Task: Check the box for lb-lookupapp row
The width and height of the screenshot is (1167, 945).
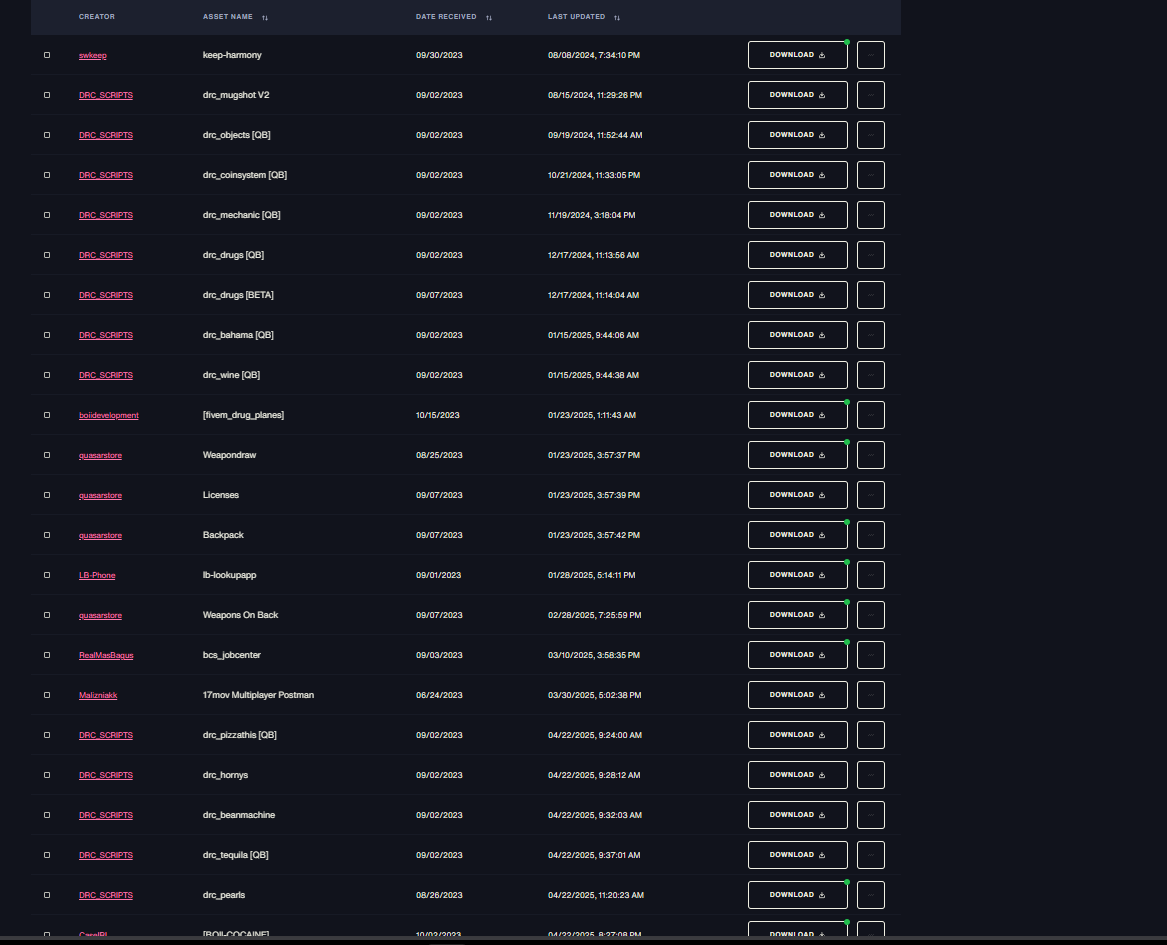Action: point(47,575)
